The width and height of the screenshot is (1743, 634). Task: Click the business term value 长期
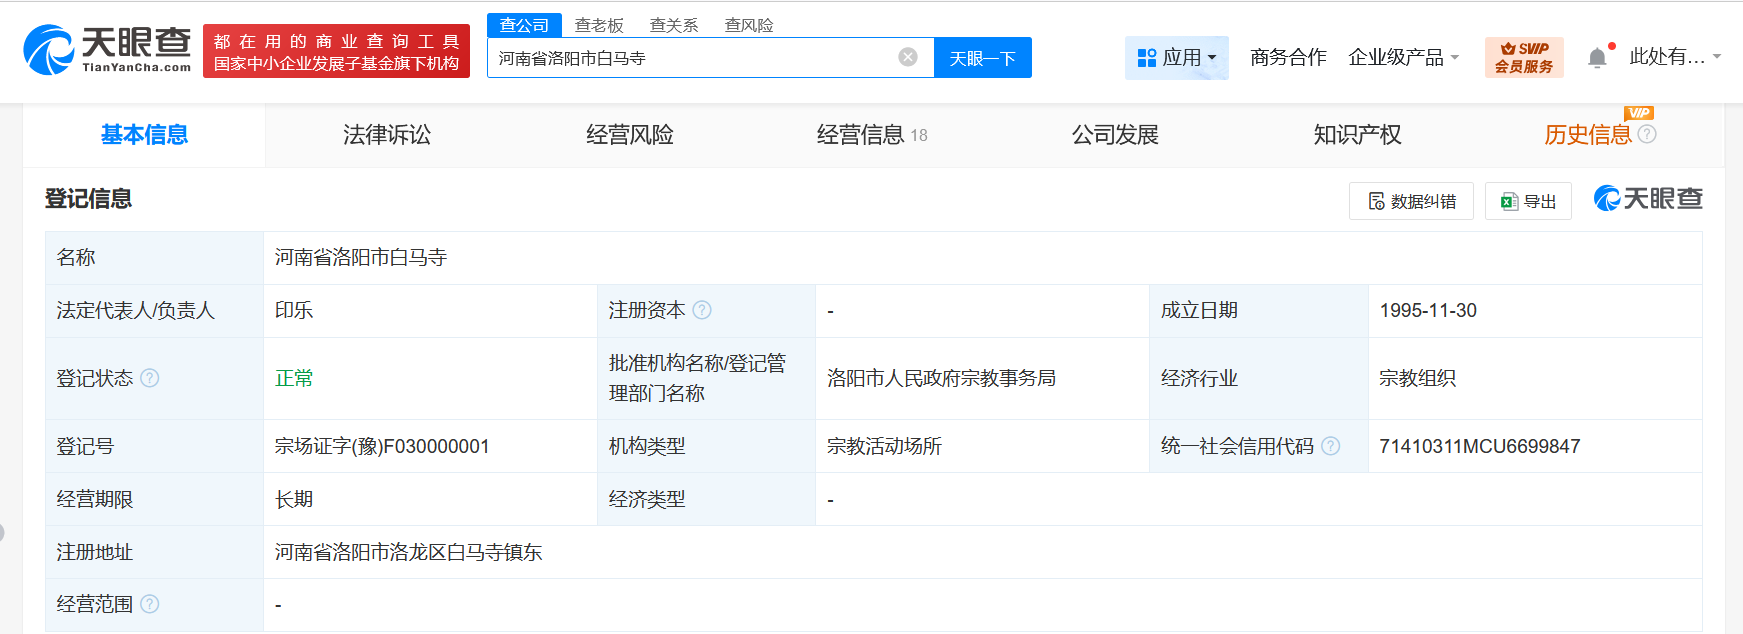pyautogui.click(x=294, y=499)
